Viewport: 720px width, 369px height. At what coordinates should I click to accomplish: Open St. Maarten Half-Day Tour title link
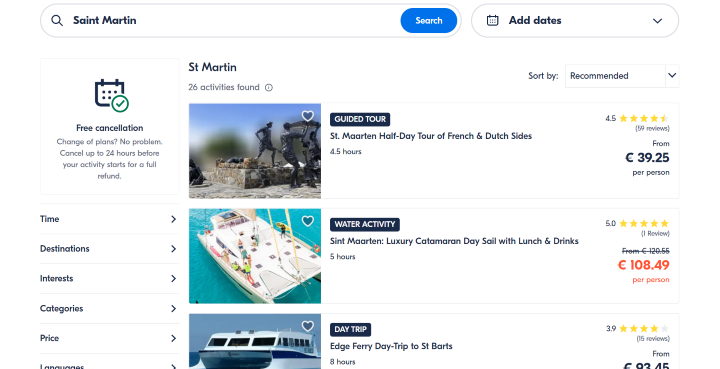tap(431, 136)
